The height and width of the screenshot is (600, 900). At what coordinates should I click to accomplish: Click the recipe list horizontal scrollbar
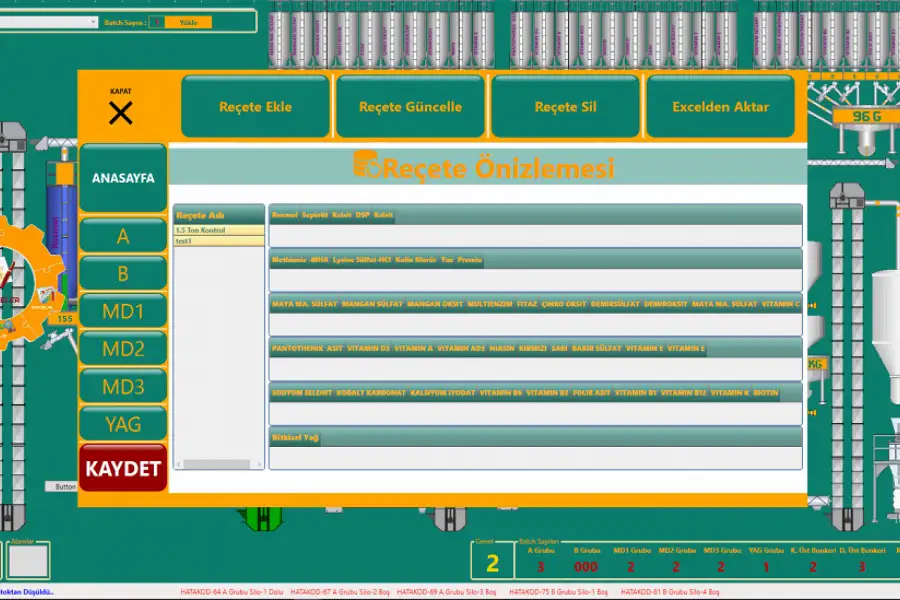tap(218, 464)
